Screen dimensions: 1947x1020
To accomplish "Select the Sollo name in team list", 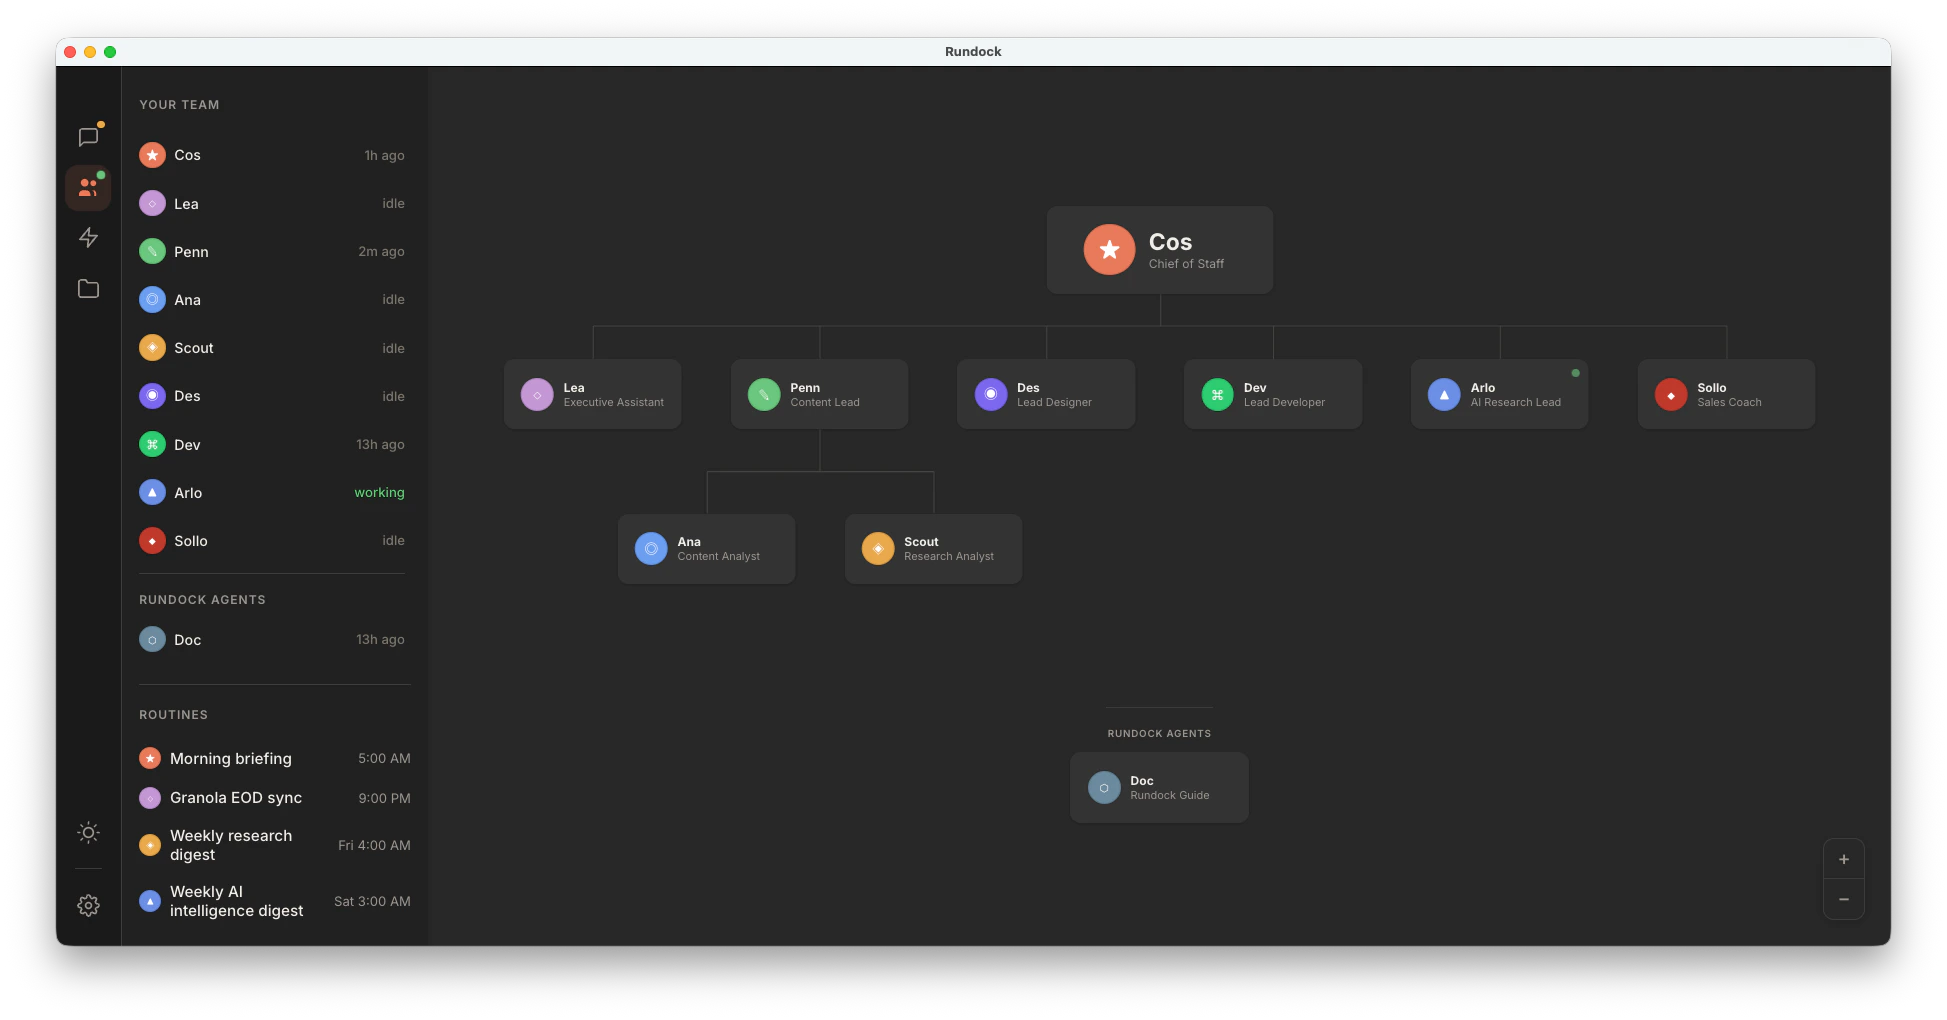I will [191, 541].
